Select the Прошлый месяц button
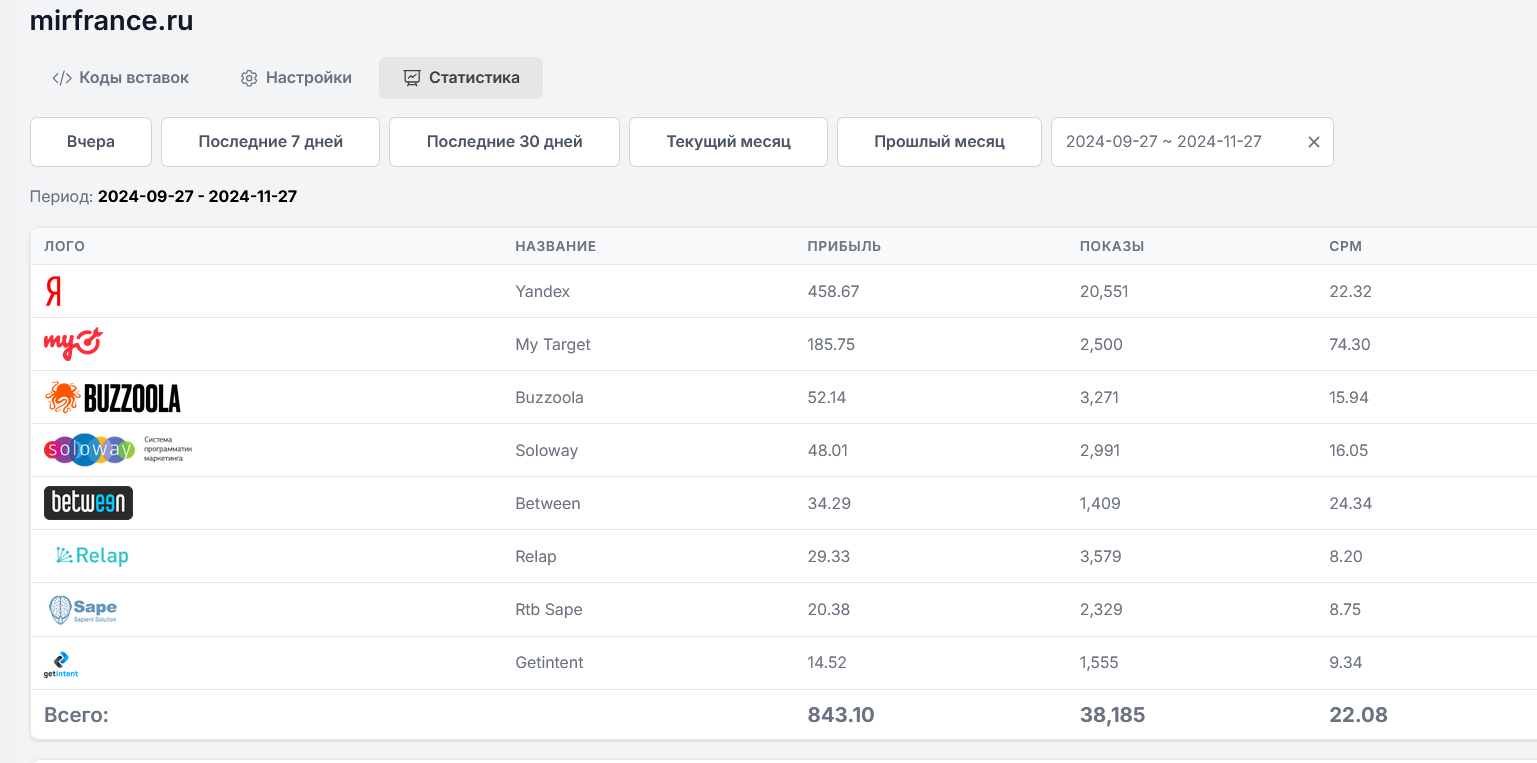Screen dimensions: 1537x763 pos(939,142)
